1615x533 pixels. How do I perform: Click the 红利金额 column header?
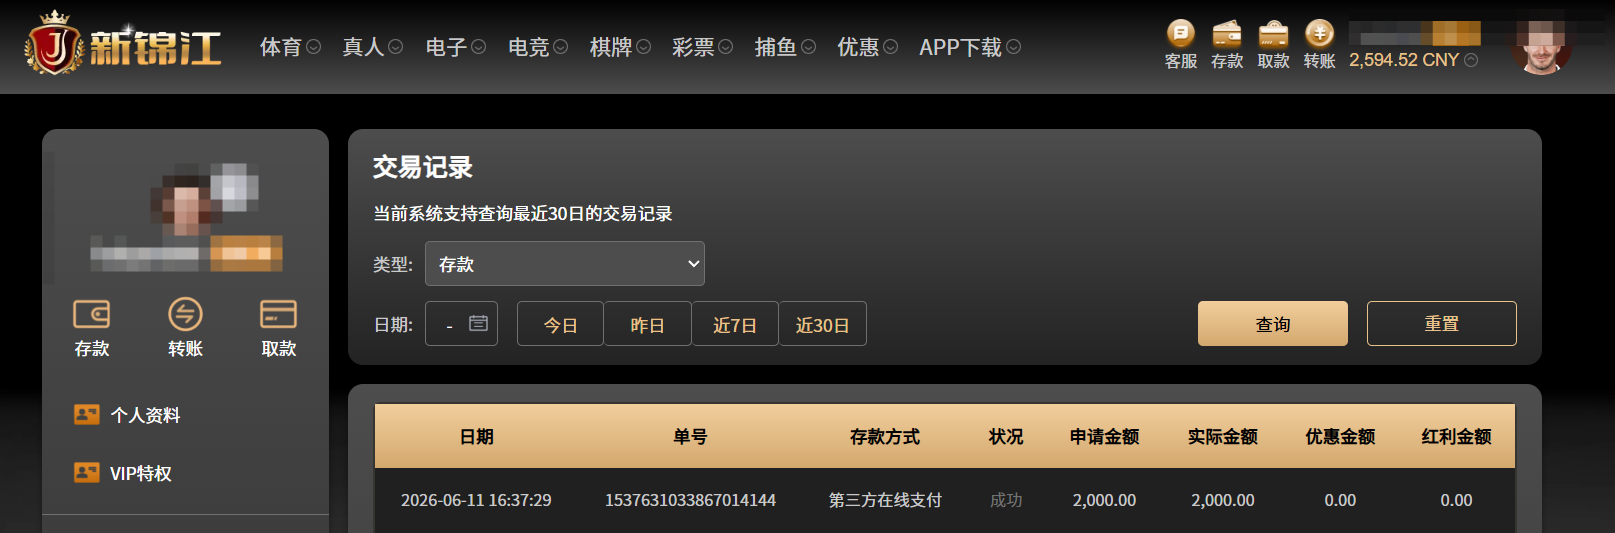pyautogui.click(x=1456, y=437)
